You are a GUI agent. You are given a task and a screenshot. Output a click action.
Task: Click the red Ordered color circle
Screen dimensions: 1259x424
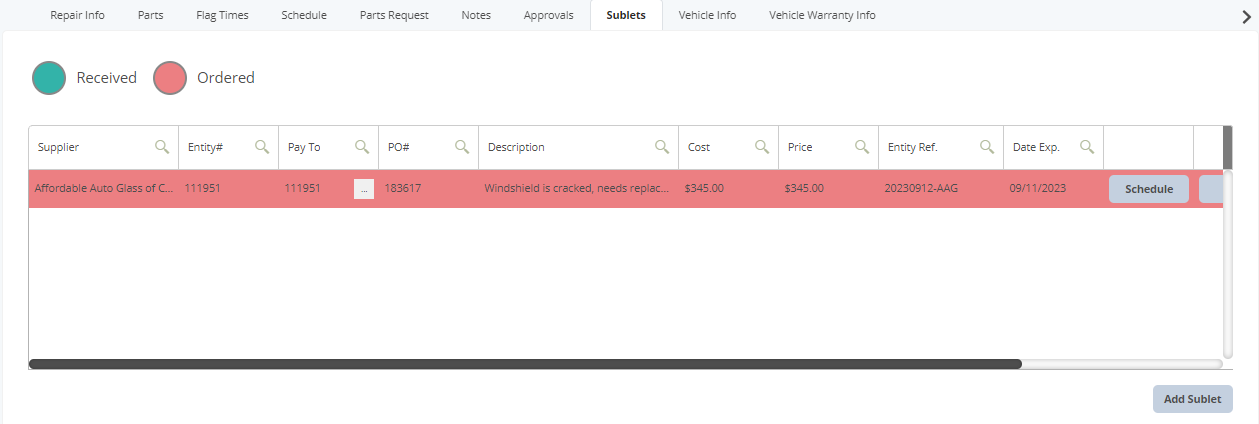click(170, 78)
